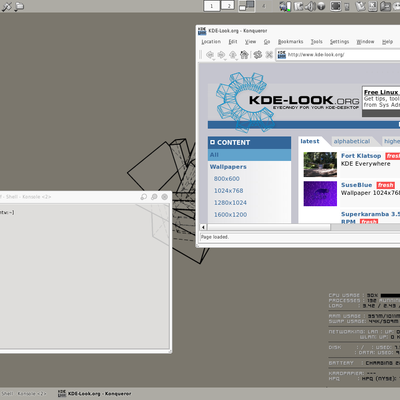Screen dimensions: 400x400
Task: Click the round globe tray icon
Action: pyautogui.click(x=321, y=6)
